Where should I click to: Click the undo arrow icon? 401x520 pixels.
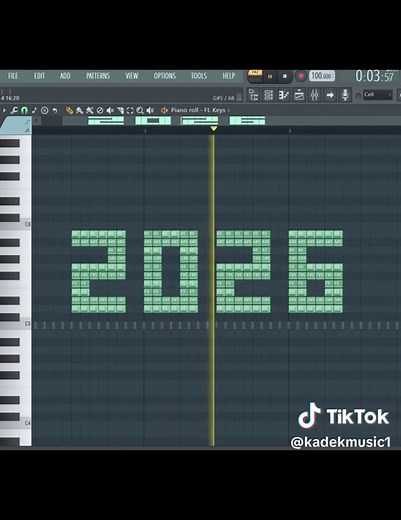[55, 110]
